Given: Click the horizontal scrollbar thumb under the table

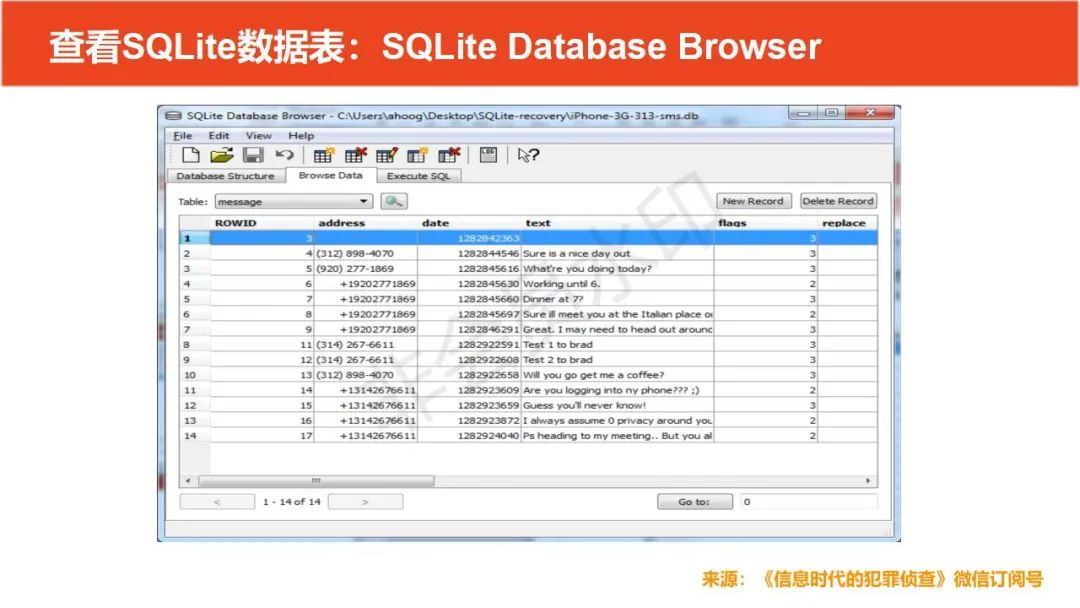Looking at the screenshot, I should [316, 481].
